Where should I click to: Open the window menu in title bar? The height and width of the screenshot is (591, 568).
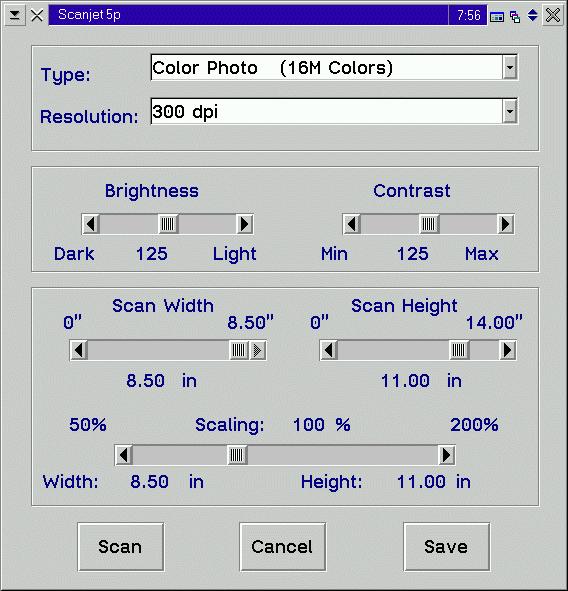pyautogui.click(x=15, y=15)
